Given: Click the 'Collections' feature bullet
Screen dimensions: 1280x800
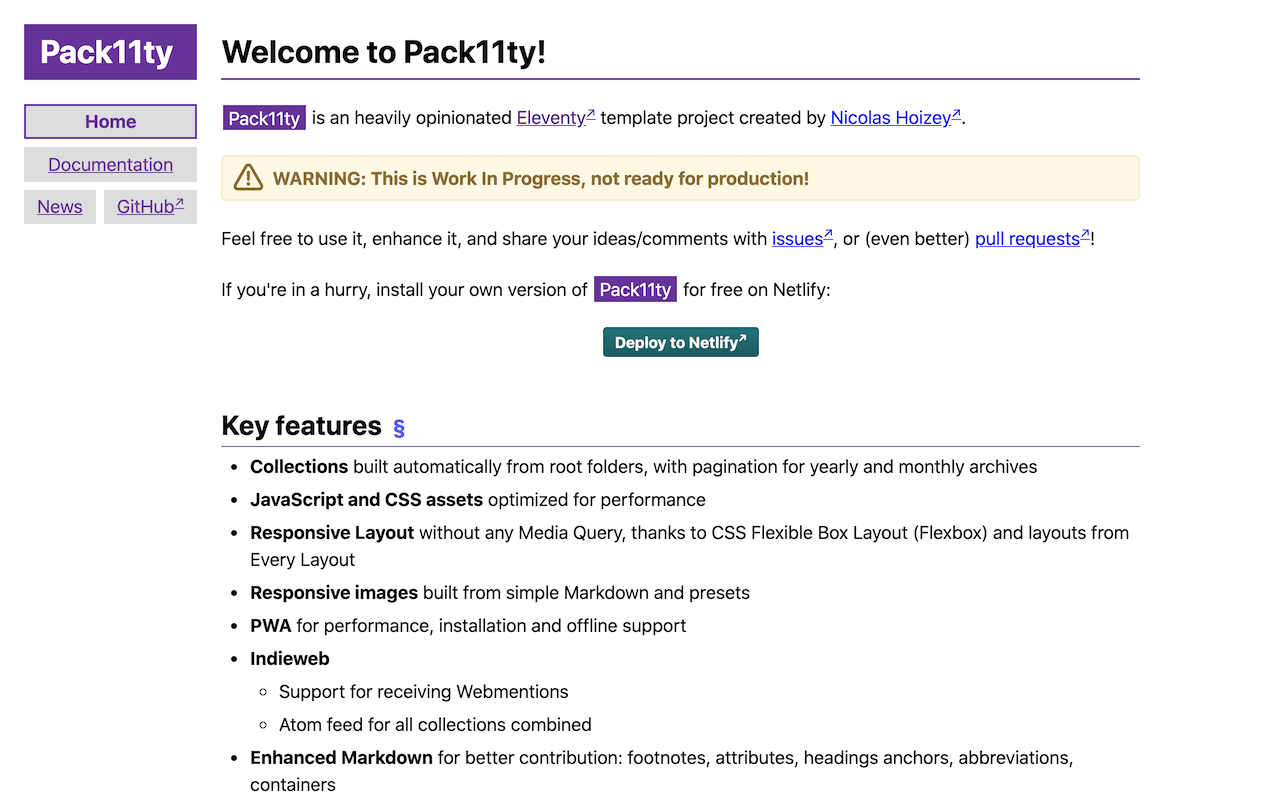Looking at the screenshot, I should coord(644,467).
